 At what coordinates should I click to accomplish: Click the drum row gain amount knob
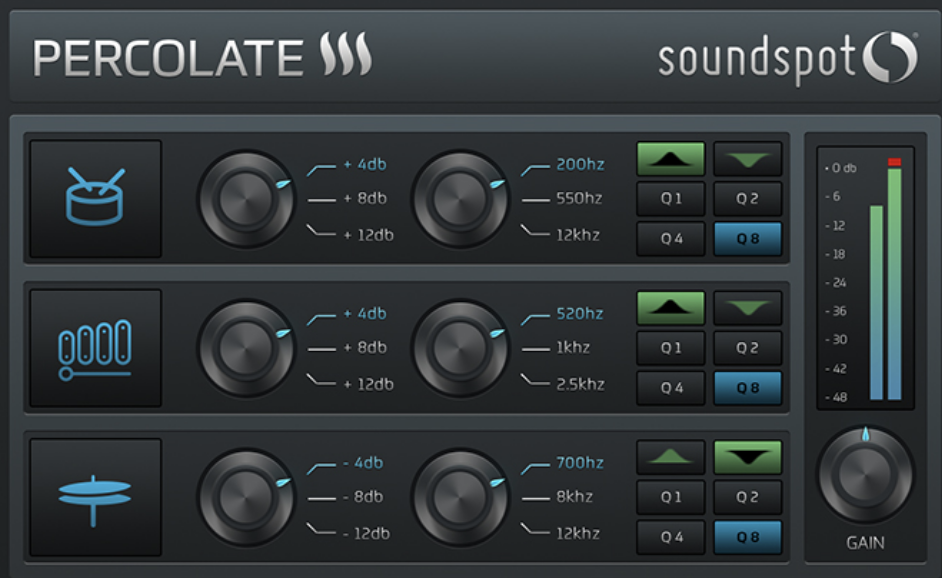point(246,199)
